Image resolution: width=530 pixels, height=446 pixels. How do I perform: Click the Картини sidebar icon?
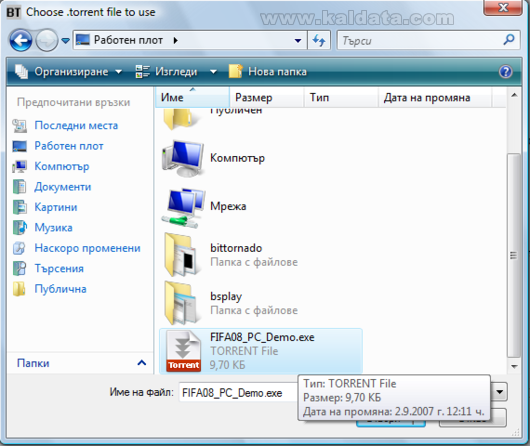click(20, 207)
